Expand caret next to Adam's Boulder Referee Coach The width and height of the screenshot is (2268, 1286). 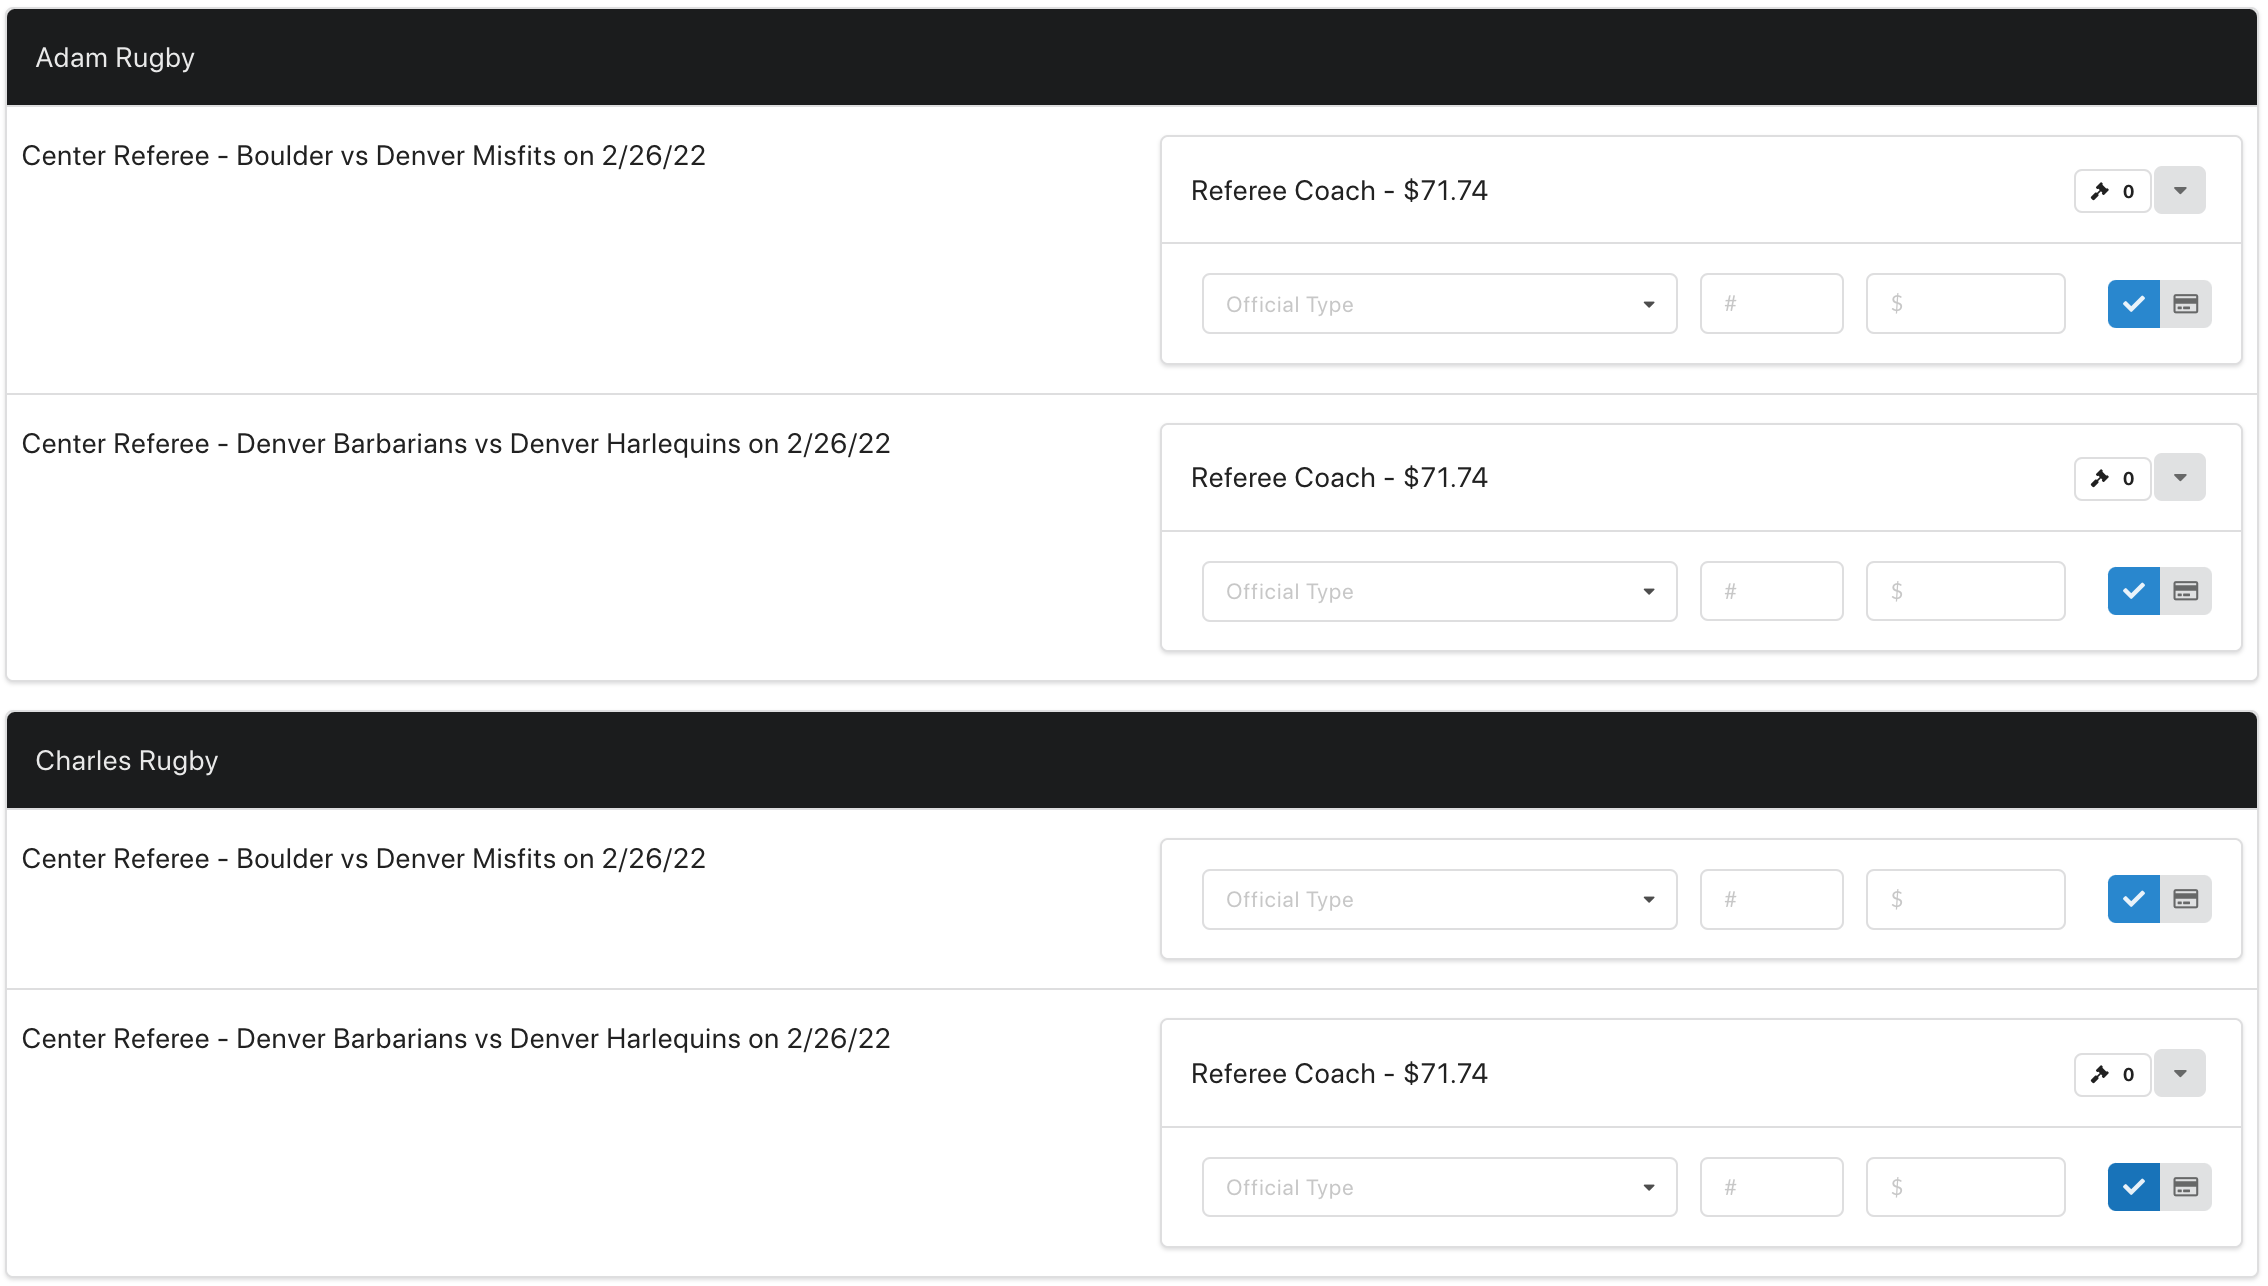pyautogui.click(x=2180, y=190)
